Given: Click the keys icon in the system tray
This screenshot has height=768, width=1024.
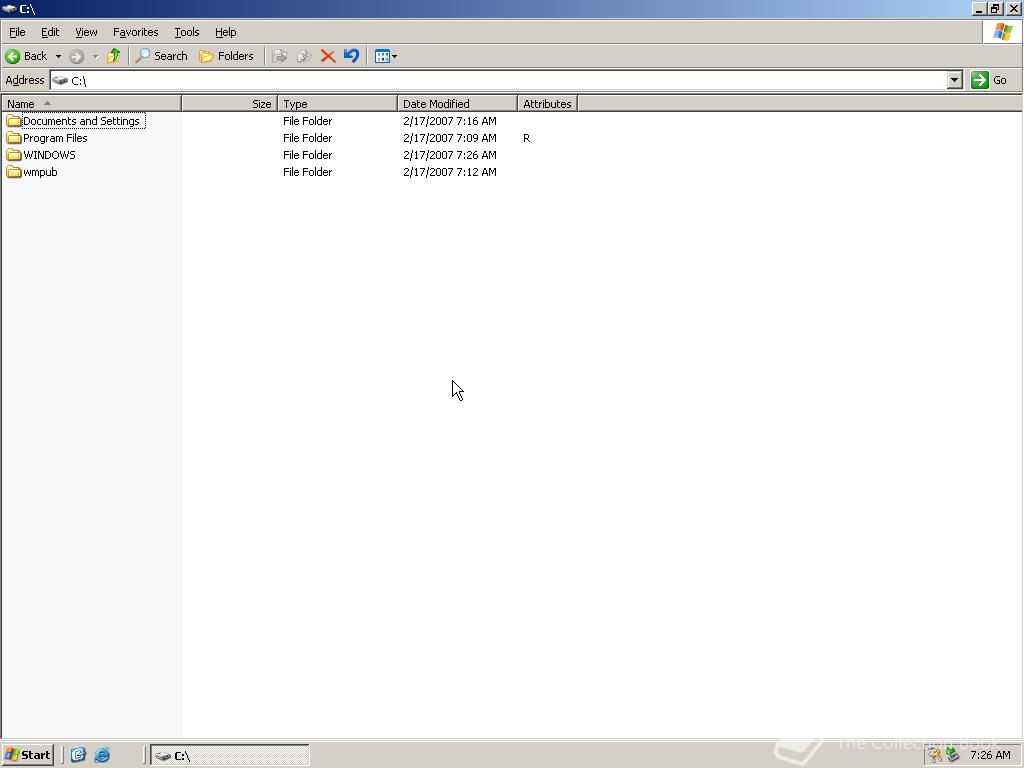Looking at the screenshot, I should coord(936,755).
